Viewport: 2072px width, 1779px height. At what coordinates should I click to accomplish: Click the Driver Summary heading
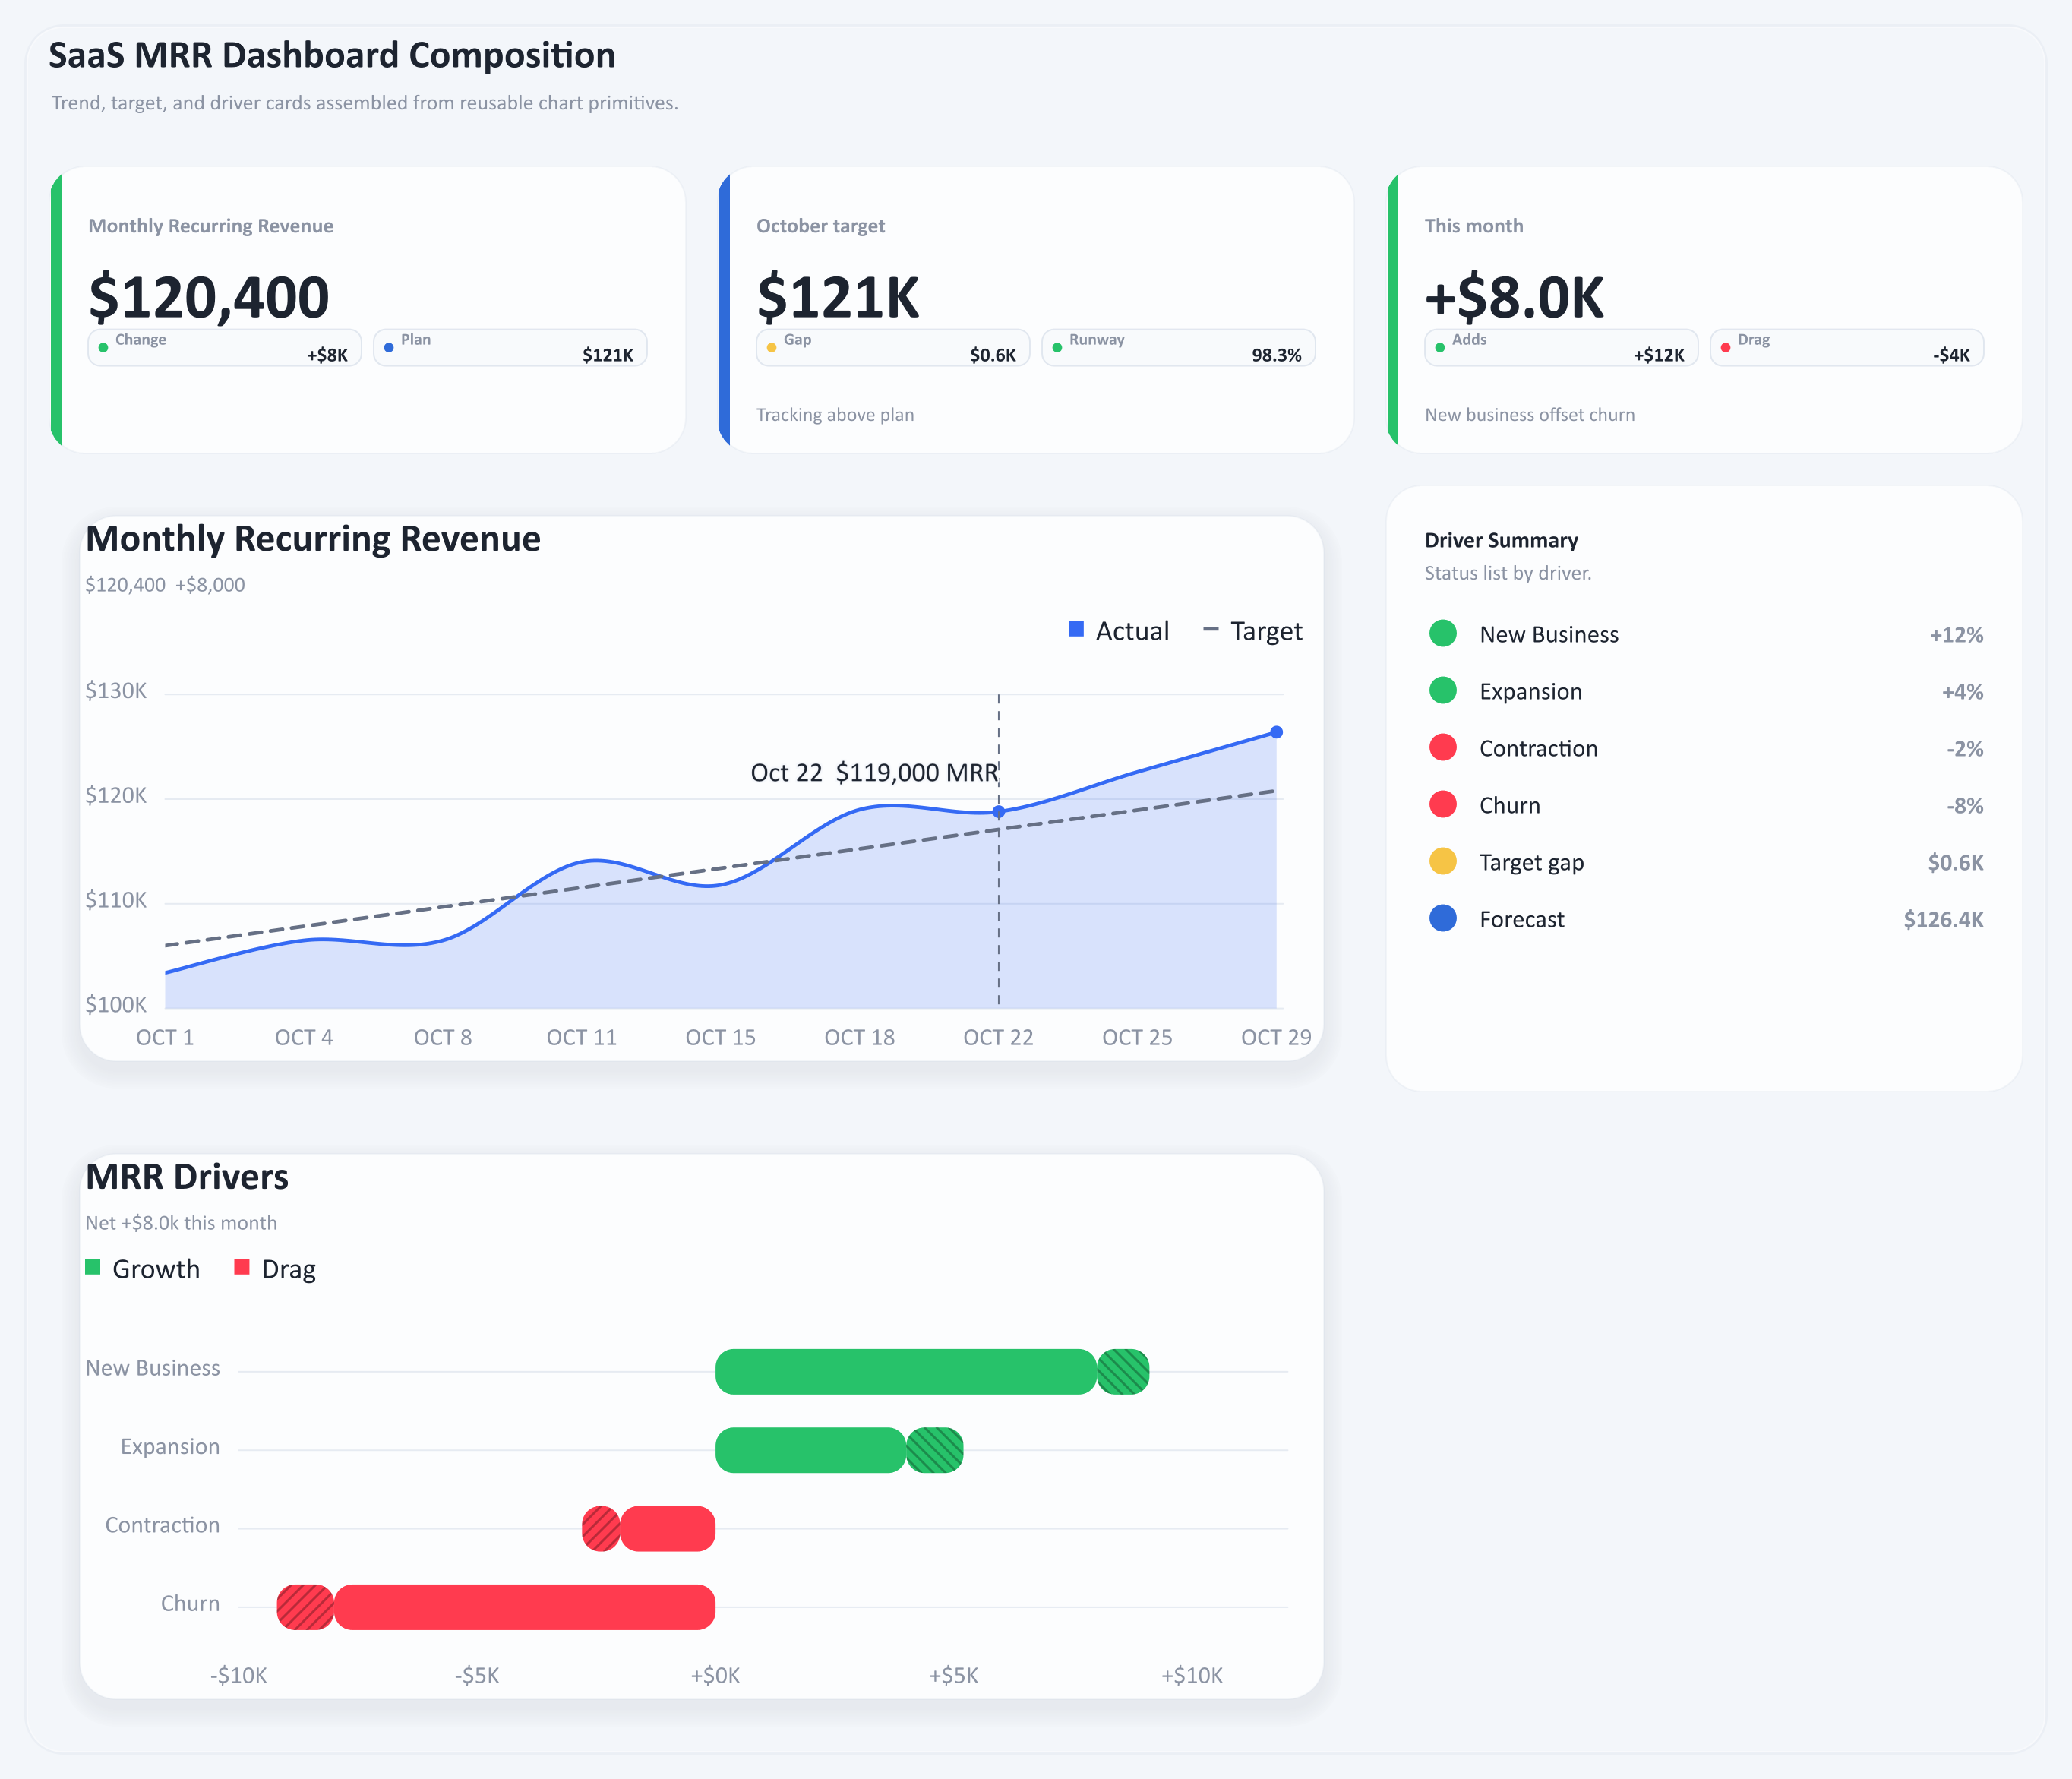pyautogui.click(x=1501, y=540)
